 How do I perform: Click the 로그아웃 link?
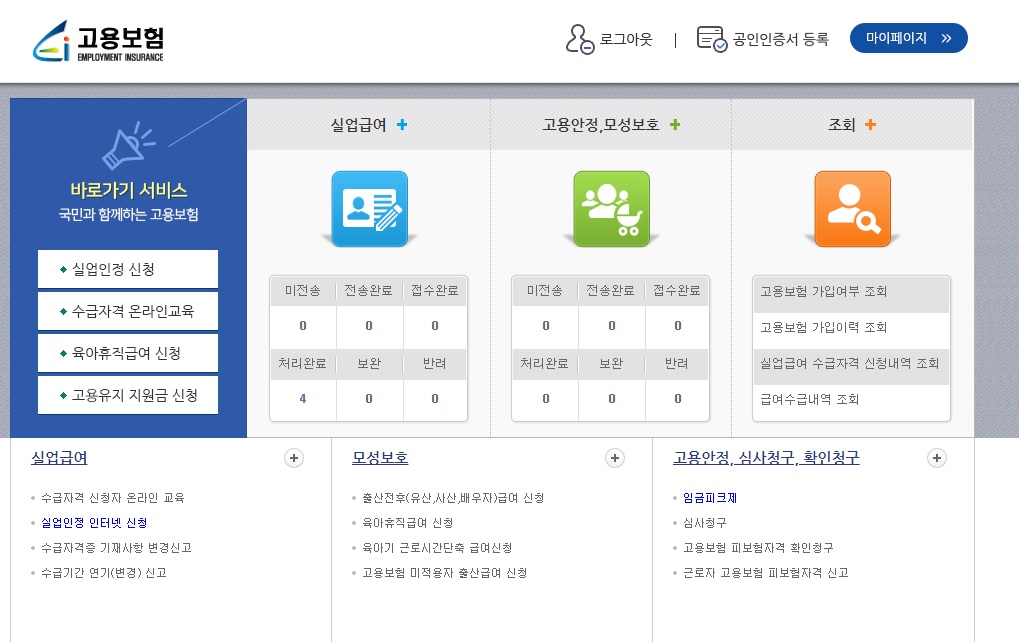626,39
